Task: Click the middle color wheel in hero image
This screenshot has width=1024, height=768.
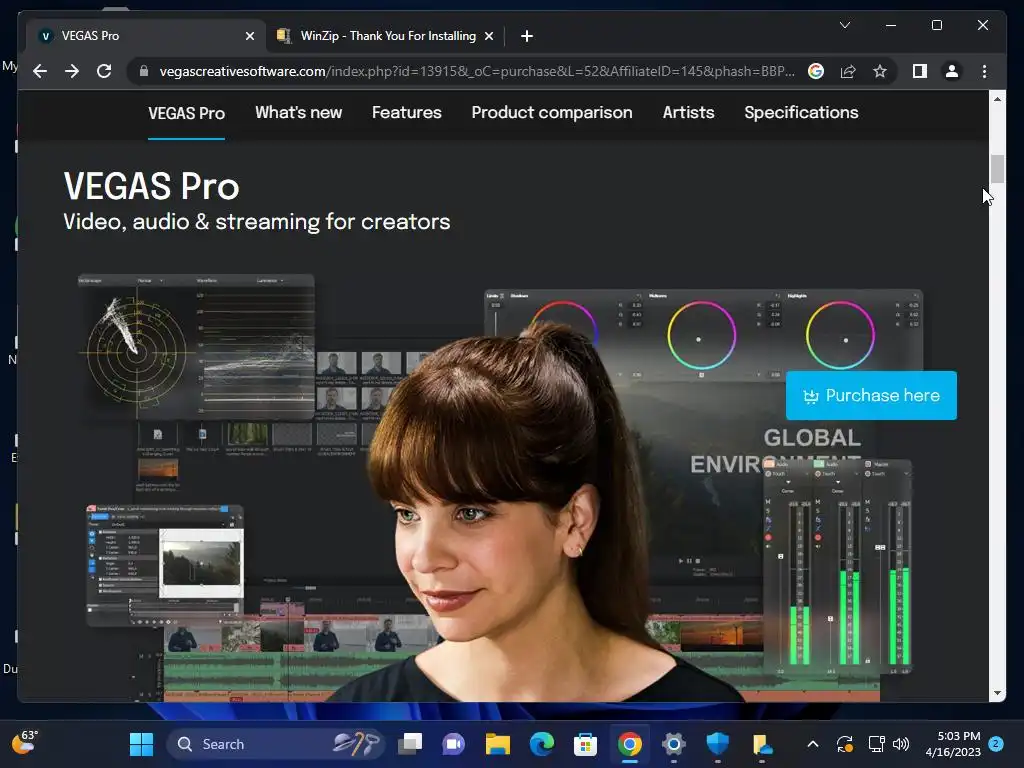Action: (701, 336)
